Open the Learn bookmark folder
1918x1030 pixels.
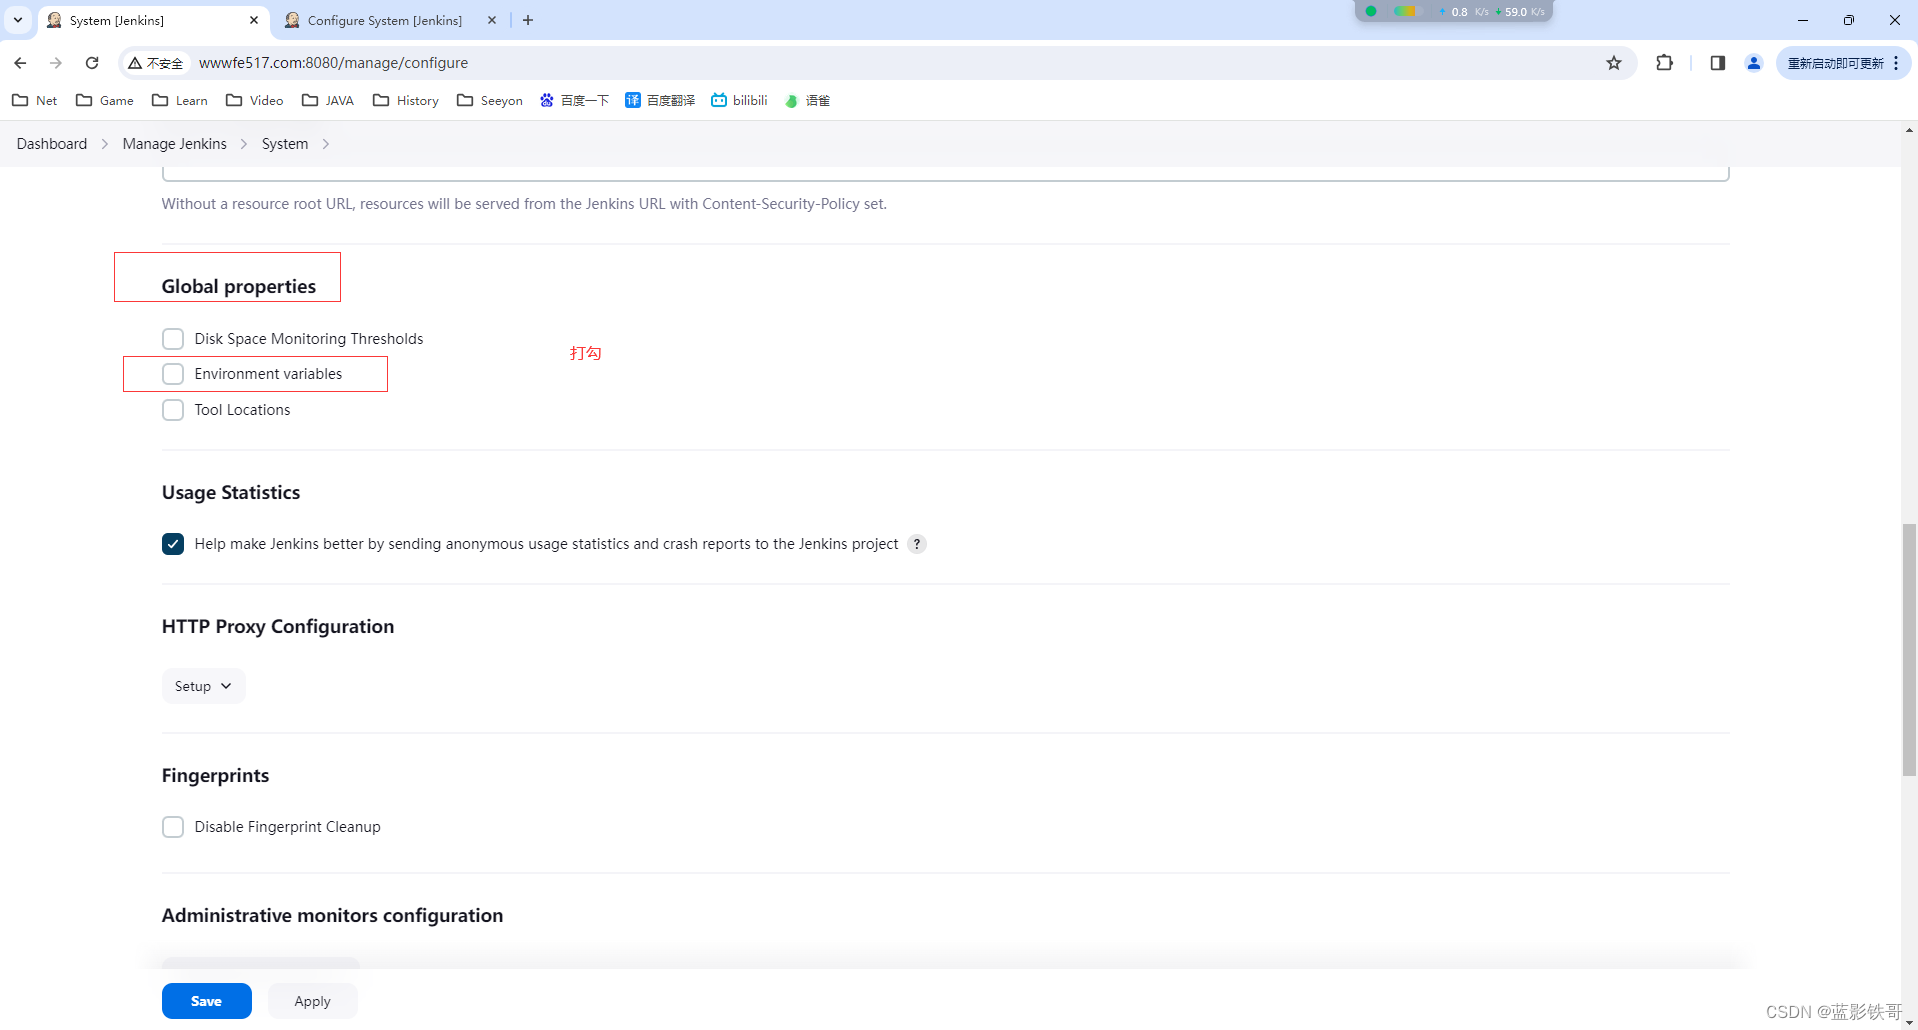180,100
